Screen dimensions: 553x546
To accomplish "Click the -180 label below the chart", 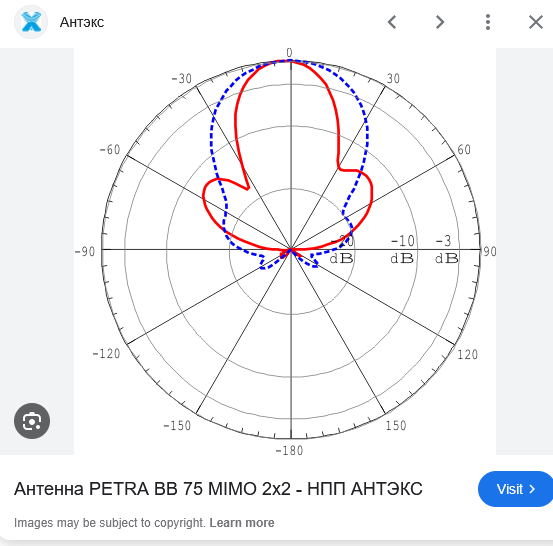I will [x=289, y=450].
